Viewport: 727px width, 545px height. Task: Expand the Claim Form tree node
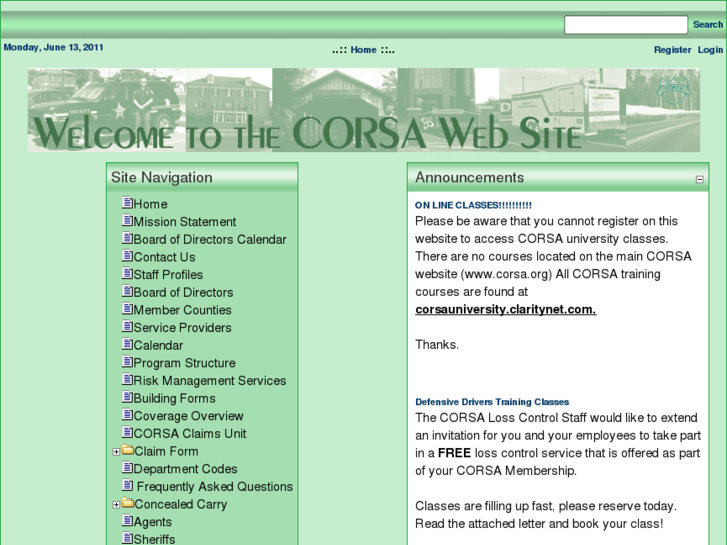click(x=116, y=452)
